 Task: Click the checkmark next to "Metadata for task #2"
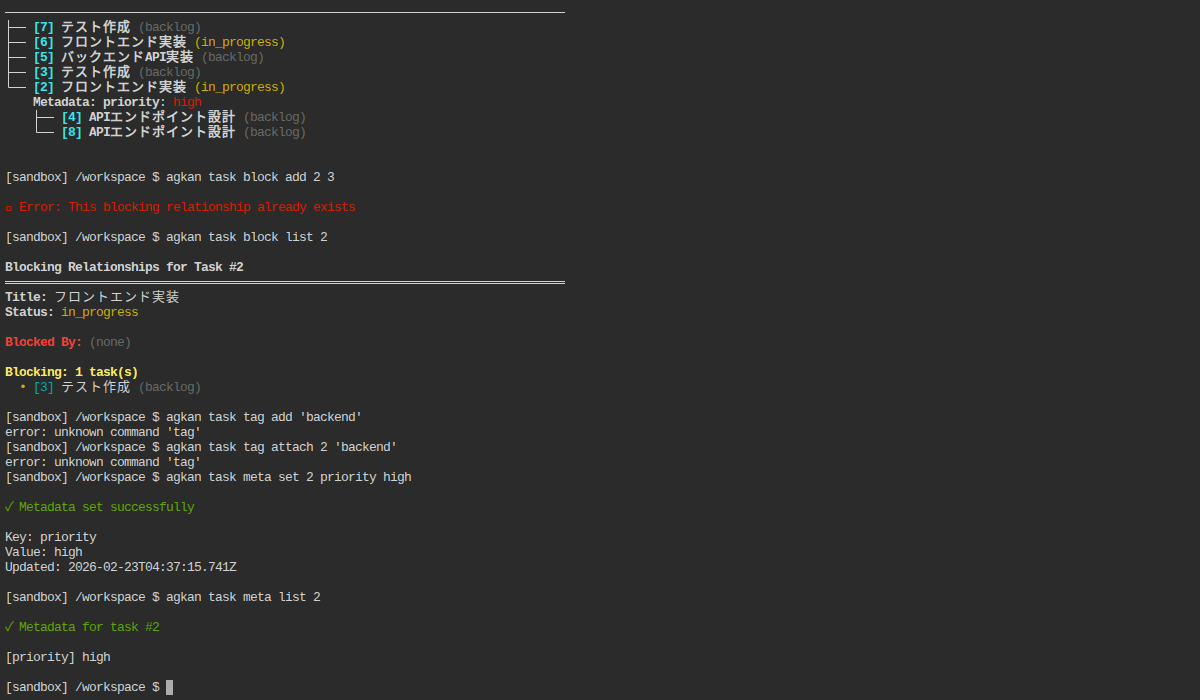(9, 627)
